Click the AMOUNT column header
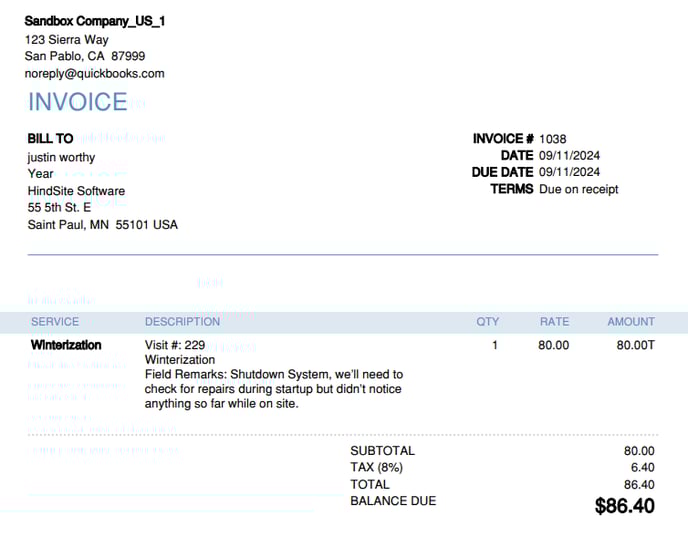Viewport: 688px width, 537px height. [631, 322]
